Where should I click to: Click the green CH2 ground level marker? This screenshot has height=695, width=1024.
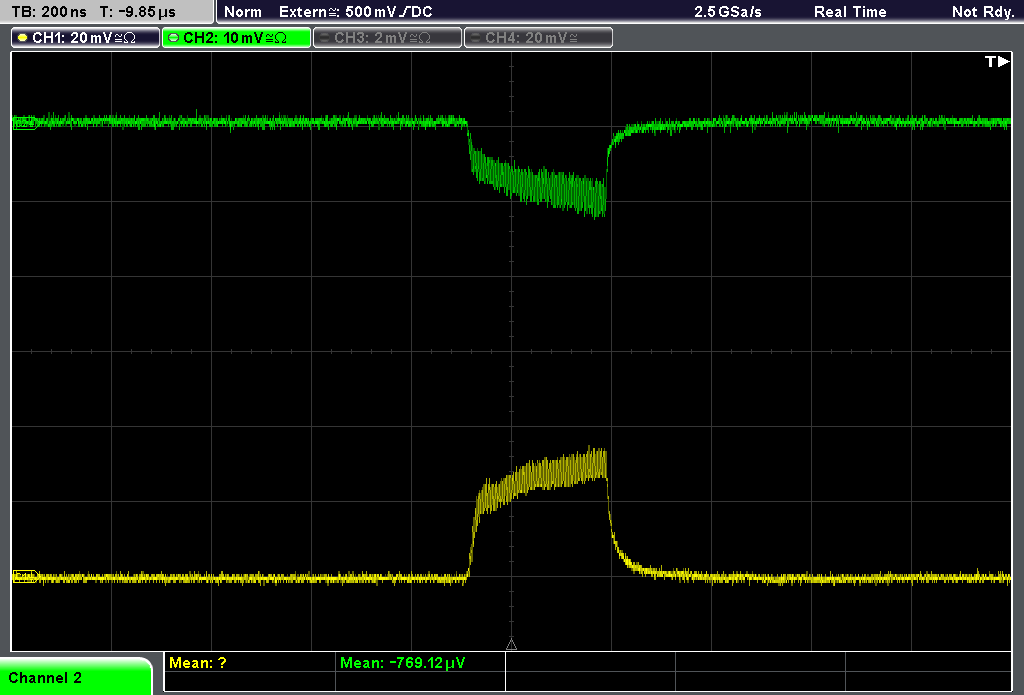[24, 123]
